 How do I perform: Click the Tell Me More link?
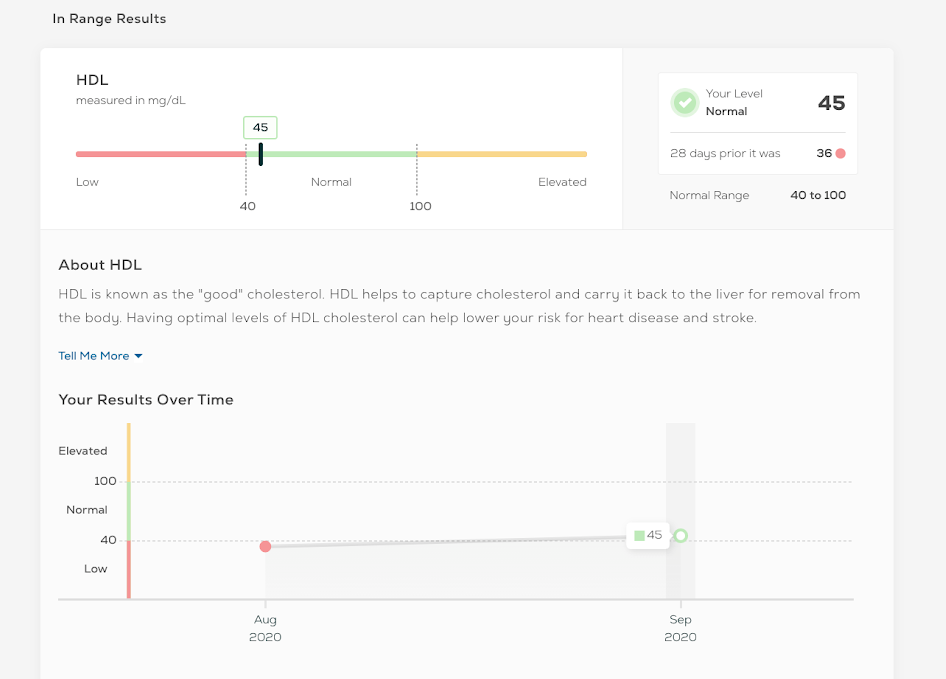[x=92, y=355]
